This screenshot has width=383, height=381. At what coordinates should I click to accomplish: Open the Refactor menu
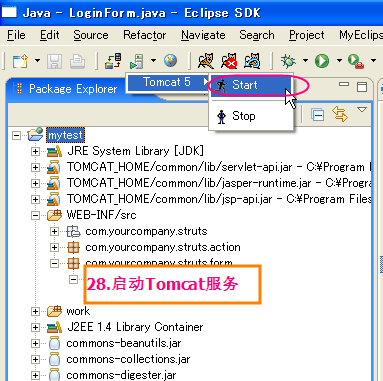coord(145,35)
